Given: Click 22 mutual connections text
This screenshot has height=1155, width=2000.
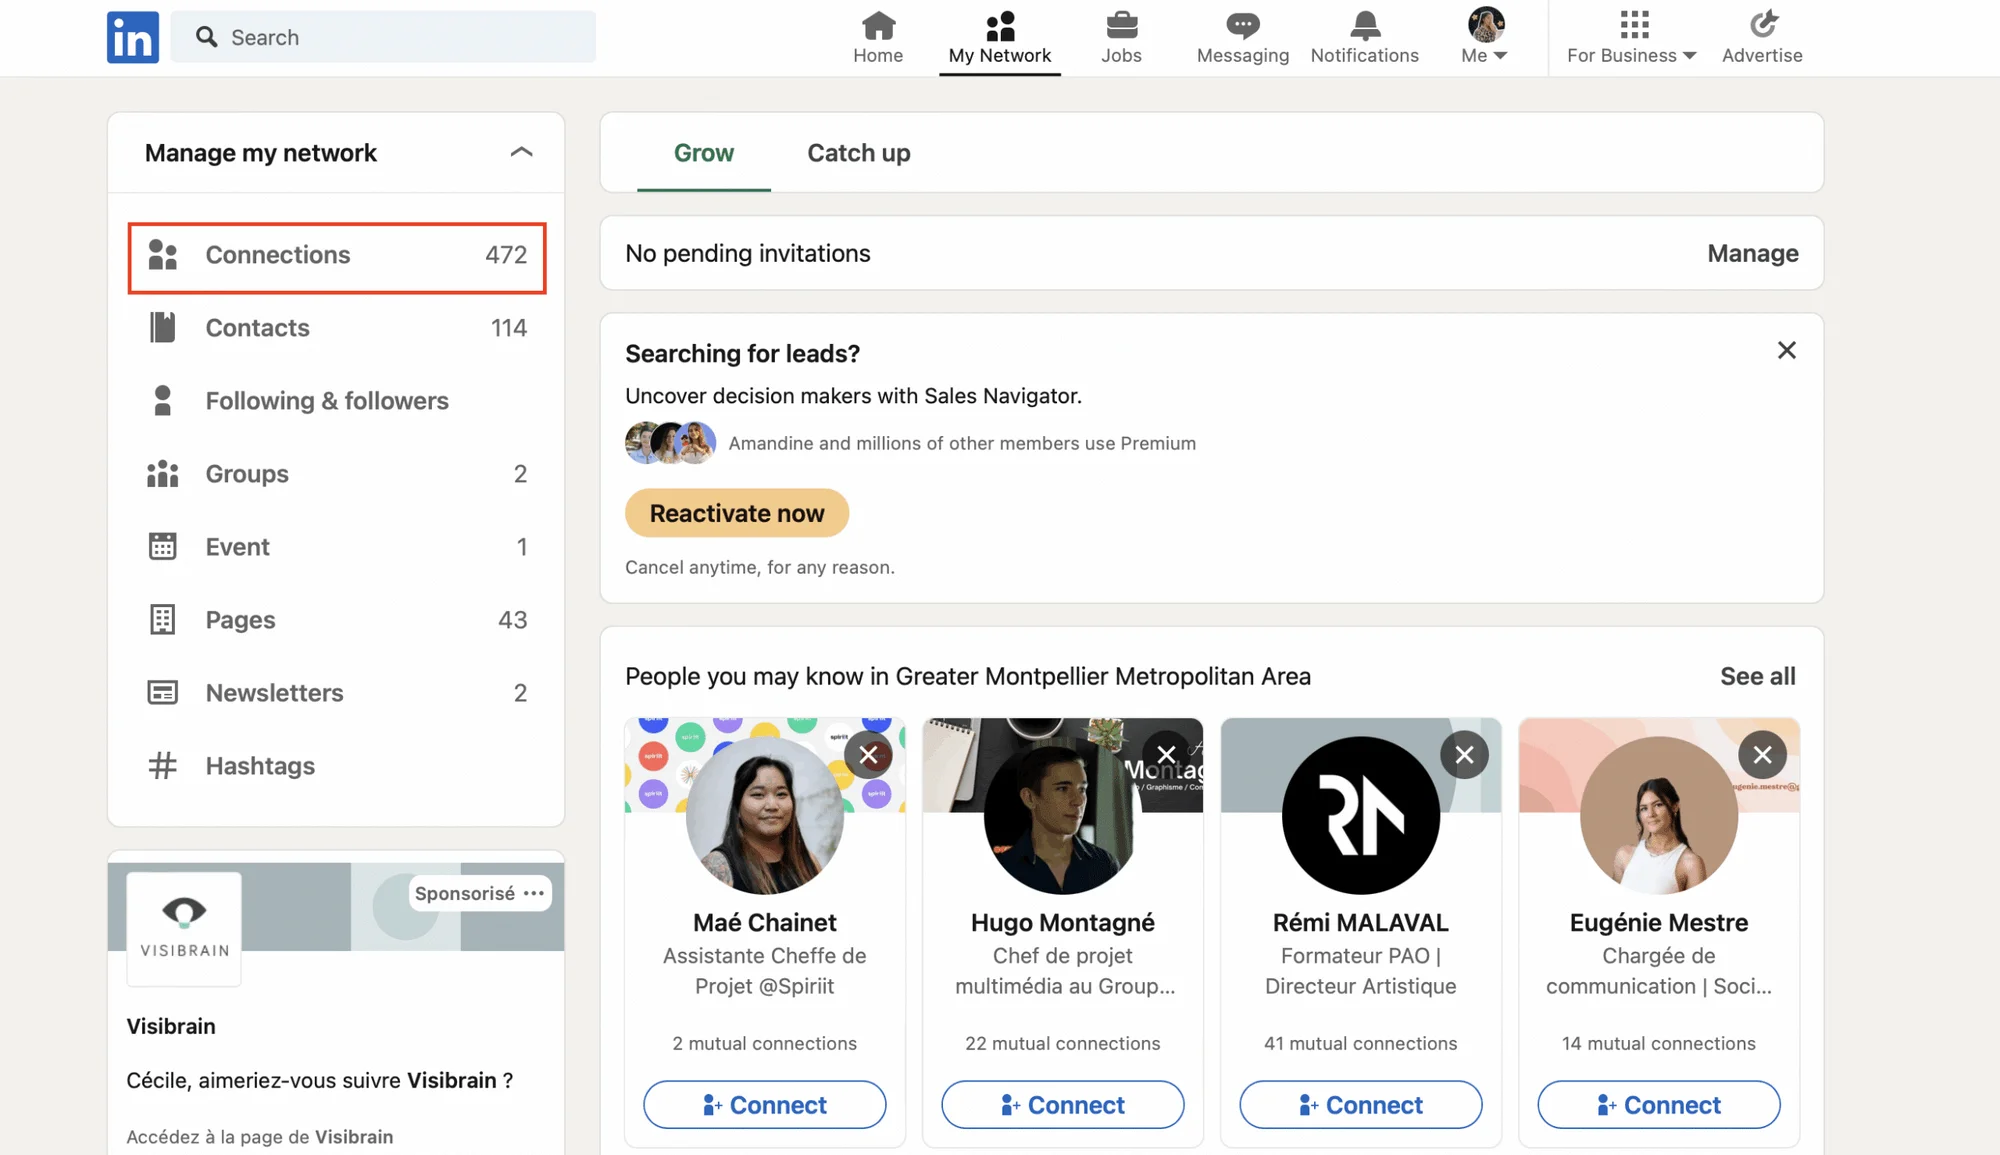Looking at the screenshot, I should coord(1063,1044).
